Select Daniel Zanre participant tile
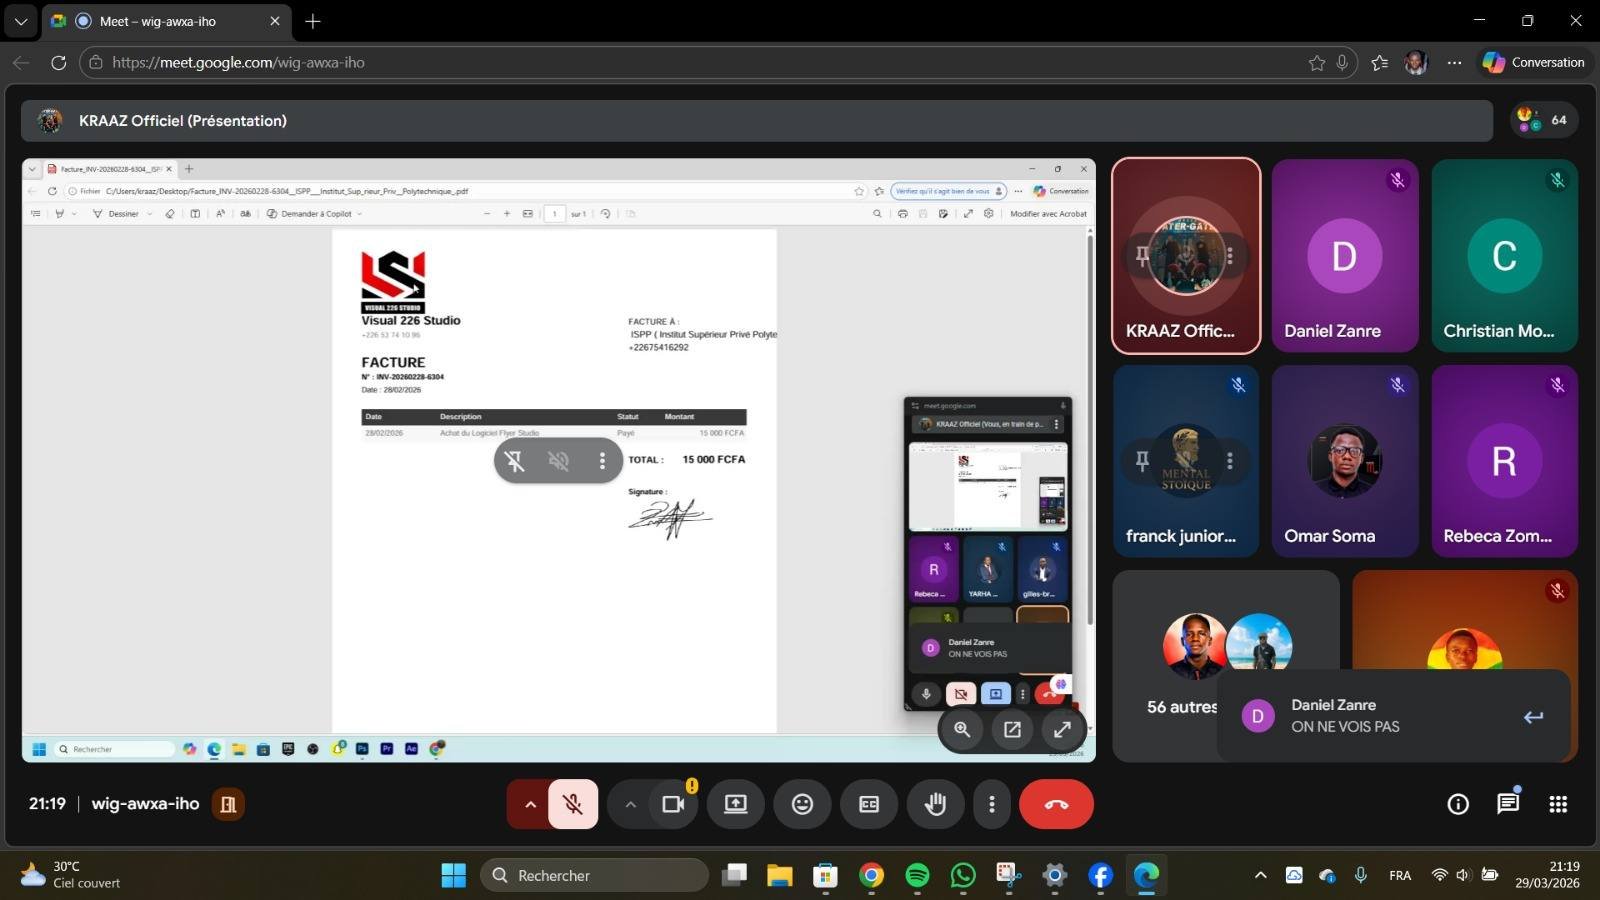 (1345, 256)
